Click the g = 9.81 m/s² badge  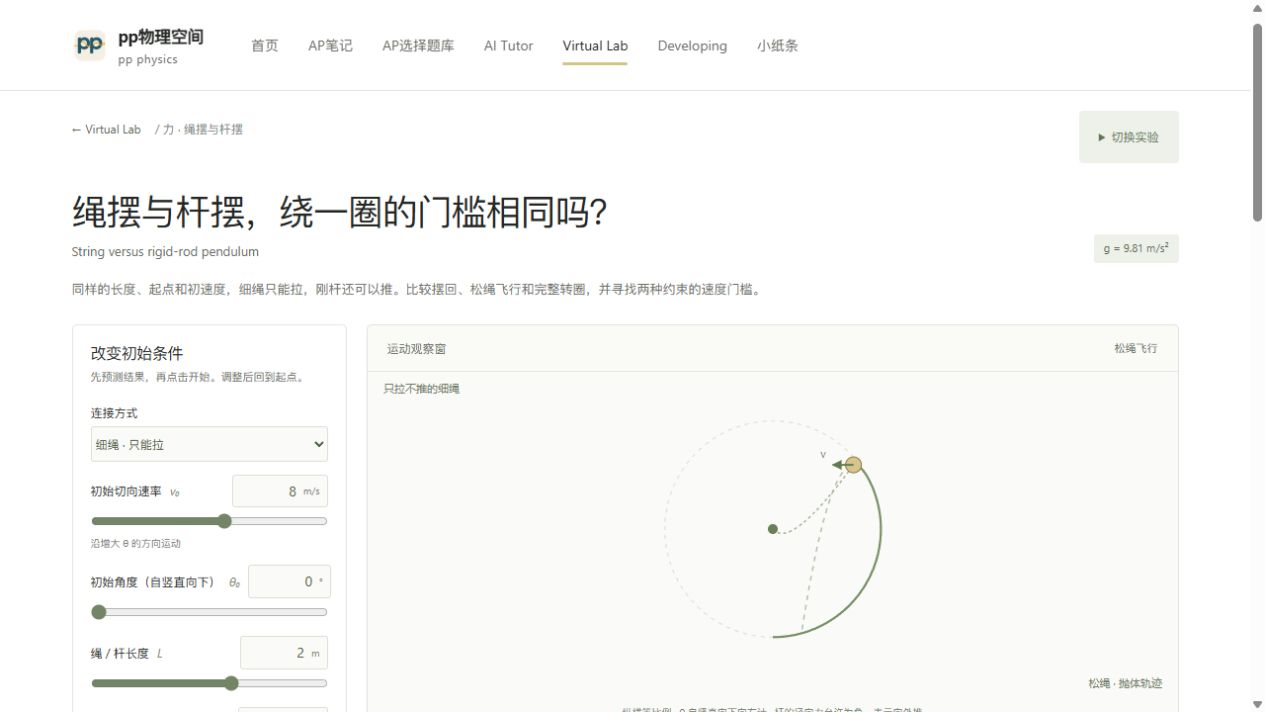(x=1135, y=248)
